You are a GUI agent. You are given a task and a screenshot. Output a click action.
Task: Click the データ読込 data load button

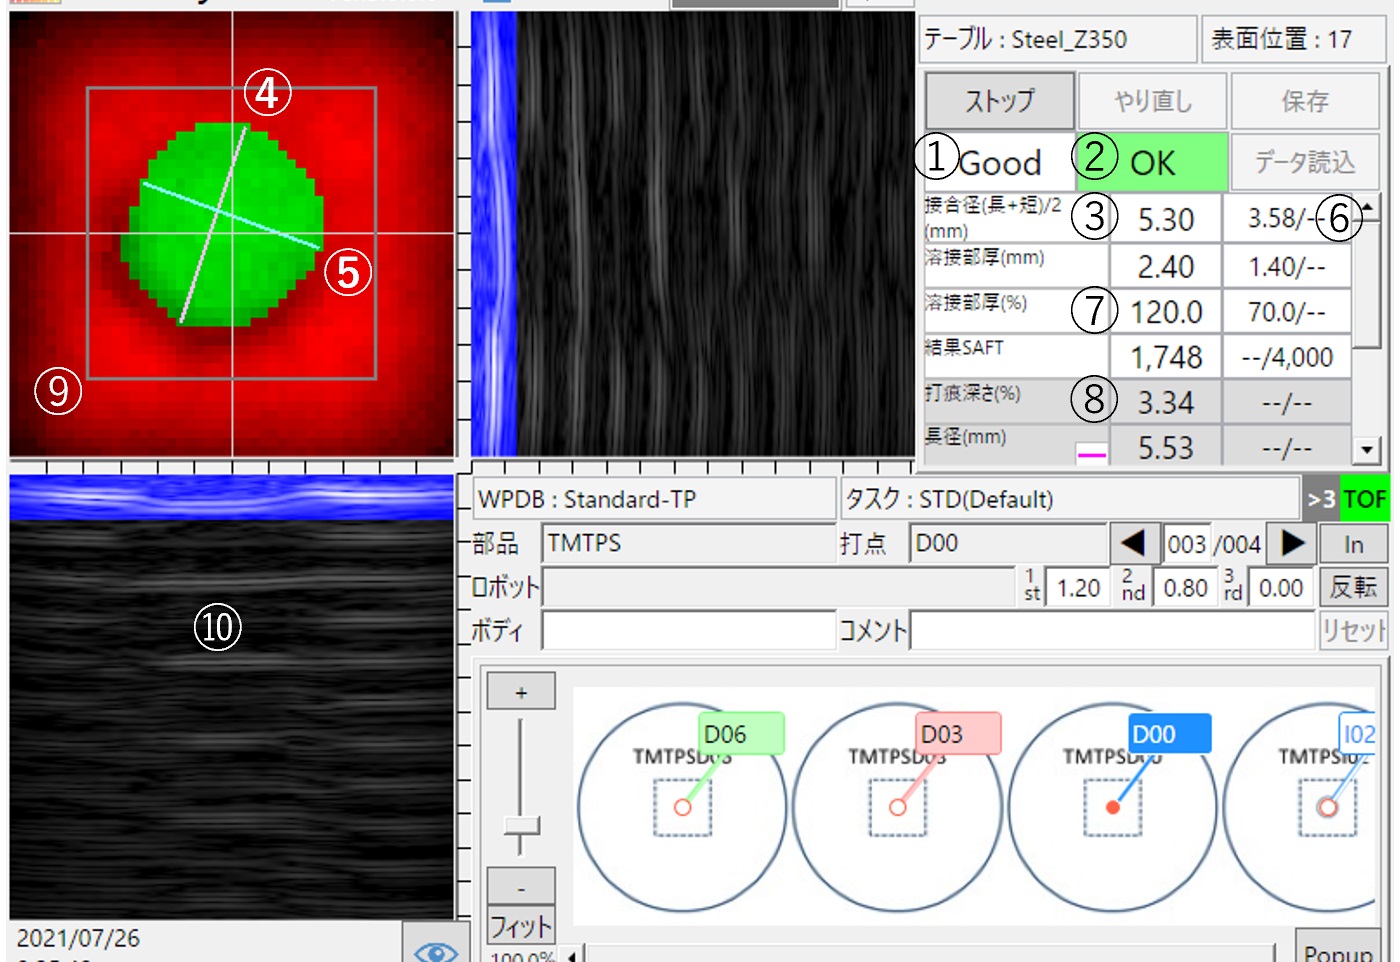(1304, 162)
